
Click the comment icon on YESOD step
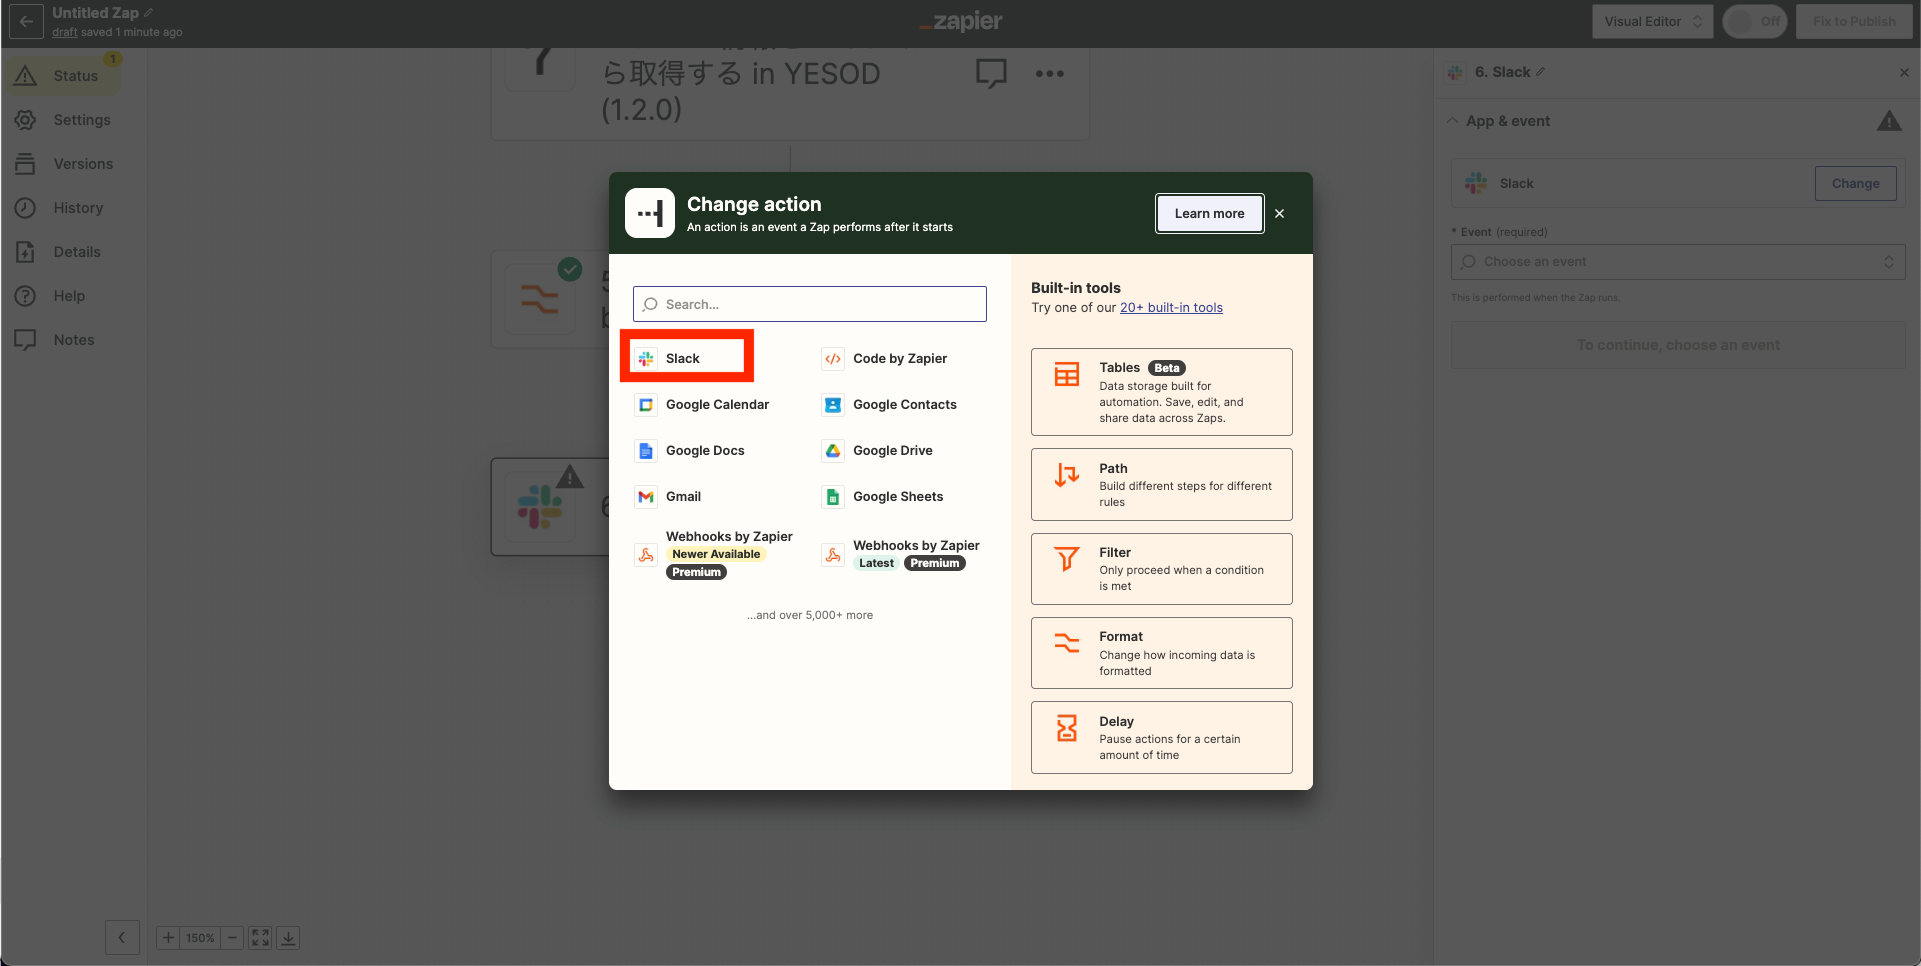pyautogui.click(x=991, y=73)
